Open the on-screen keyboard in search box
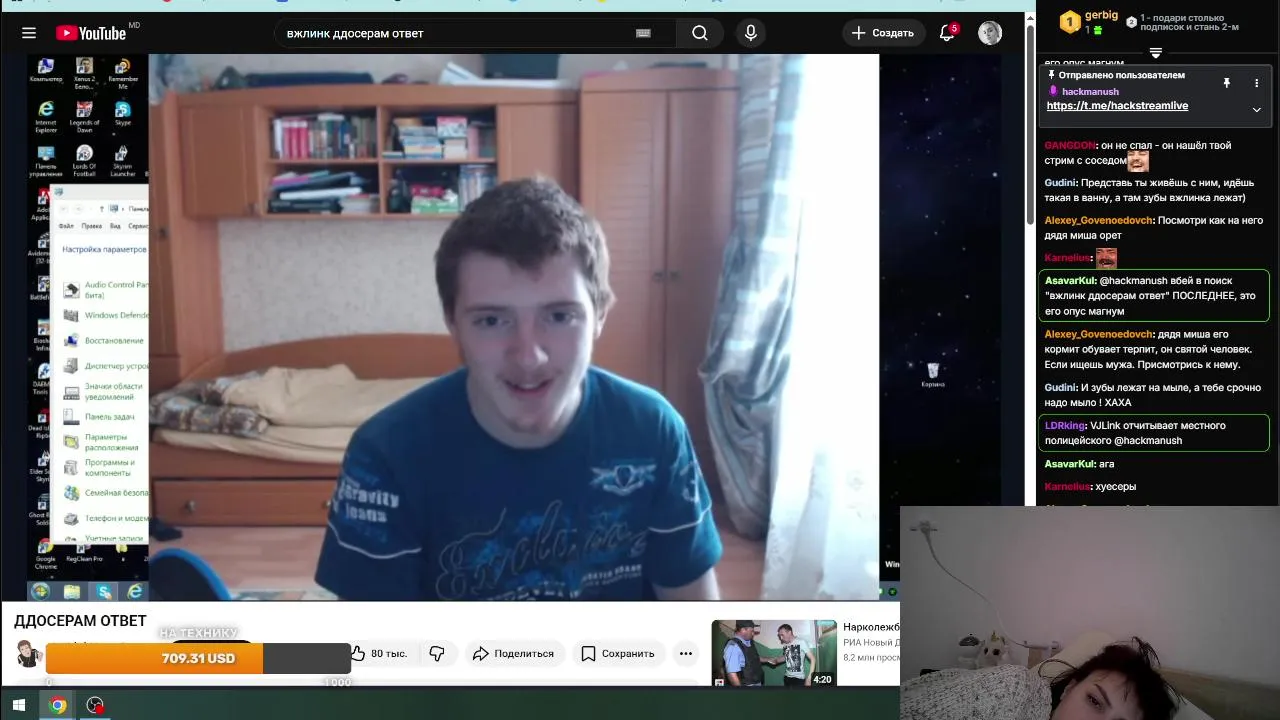 [643, 33]
